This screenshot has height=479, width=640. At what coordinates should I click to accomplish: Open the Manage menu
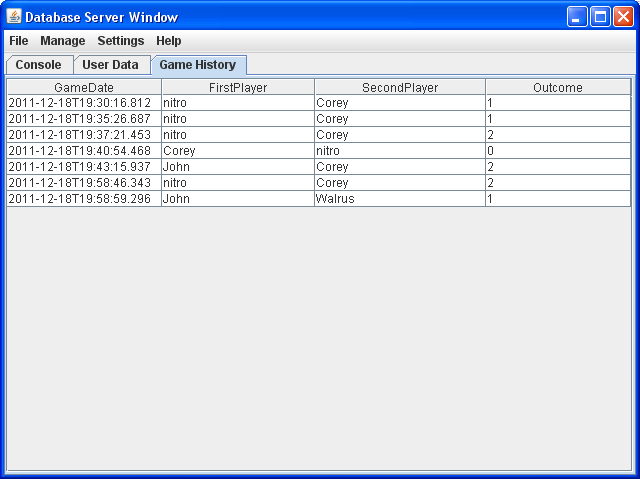[x=63, y=41]
